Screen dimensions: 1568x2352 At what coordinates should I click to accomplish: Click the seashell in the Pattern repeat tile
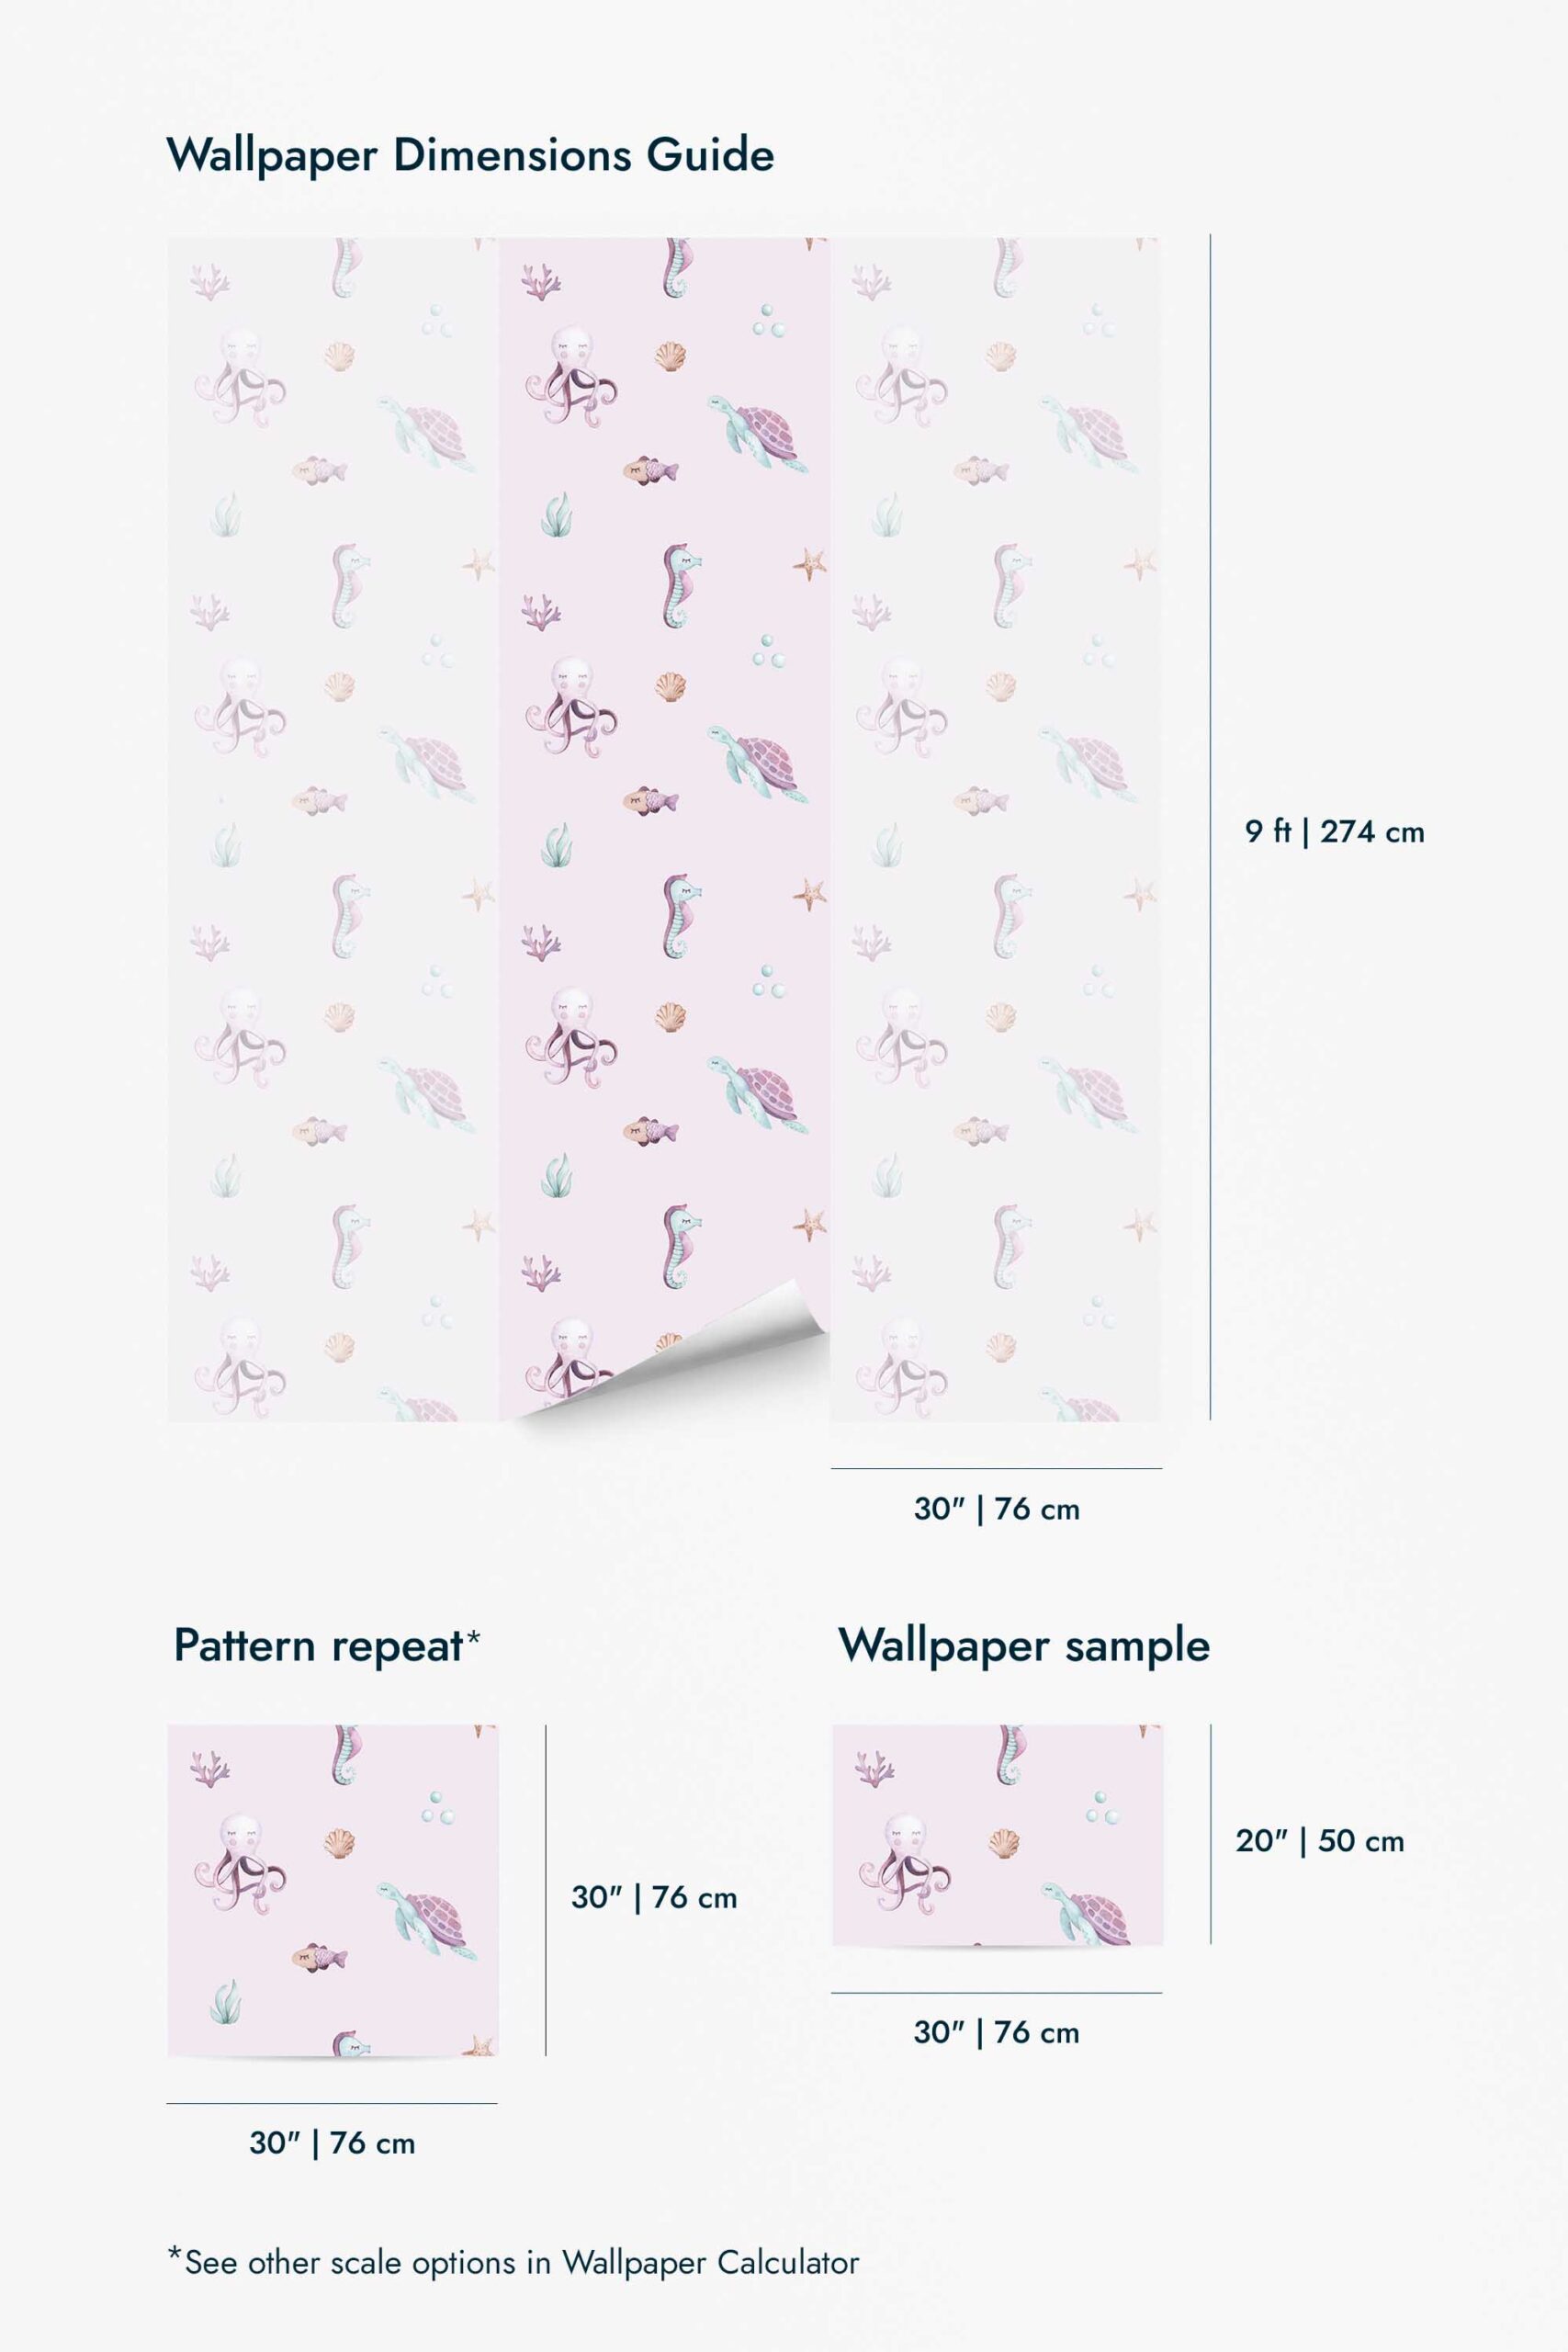pos(339,1841)
